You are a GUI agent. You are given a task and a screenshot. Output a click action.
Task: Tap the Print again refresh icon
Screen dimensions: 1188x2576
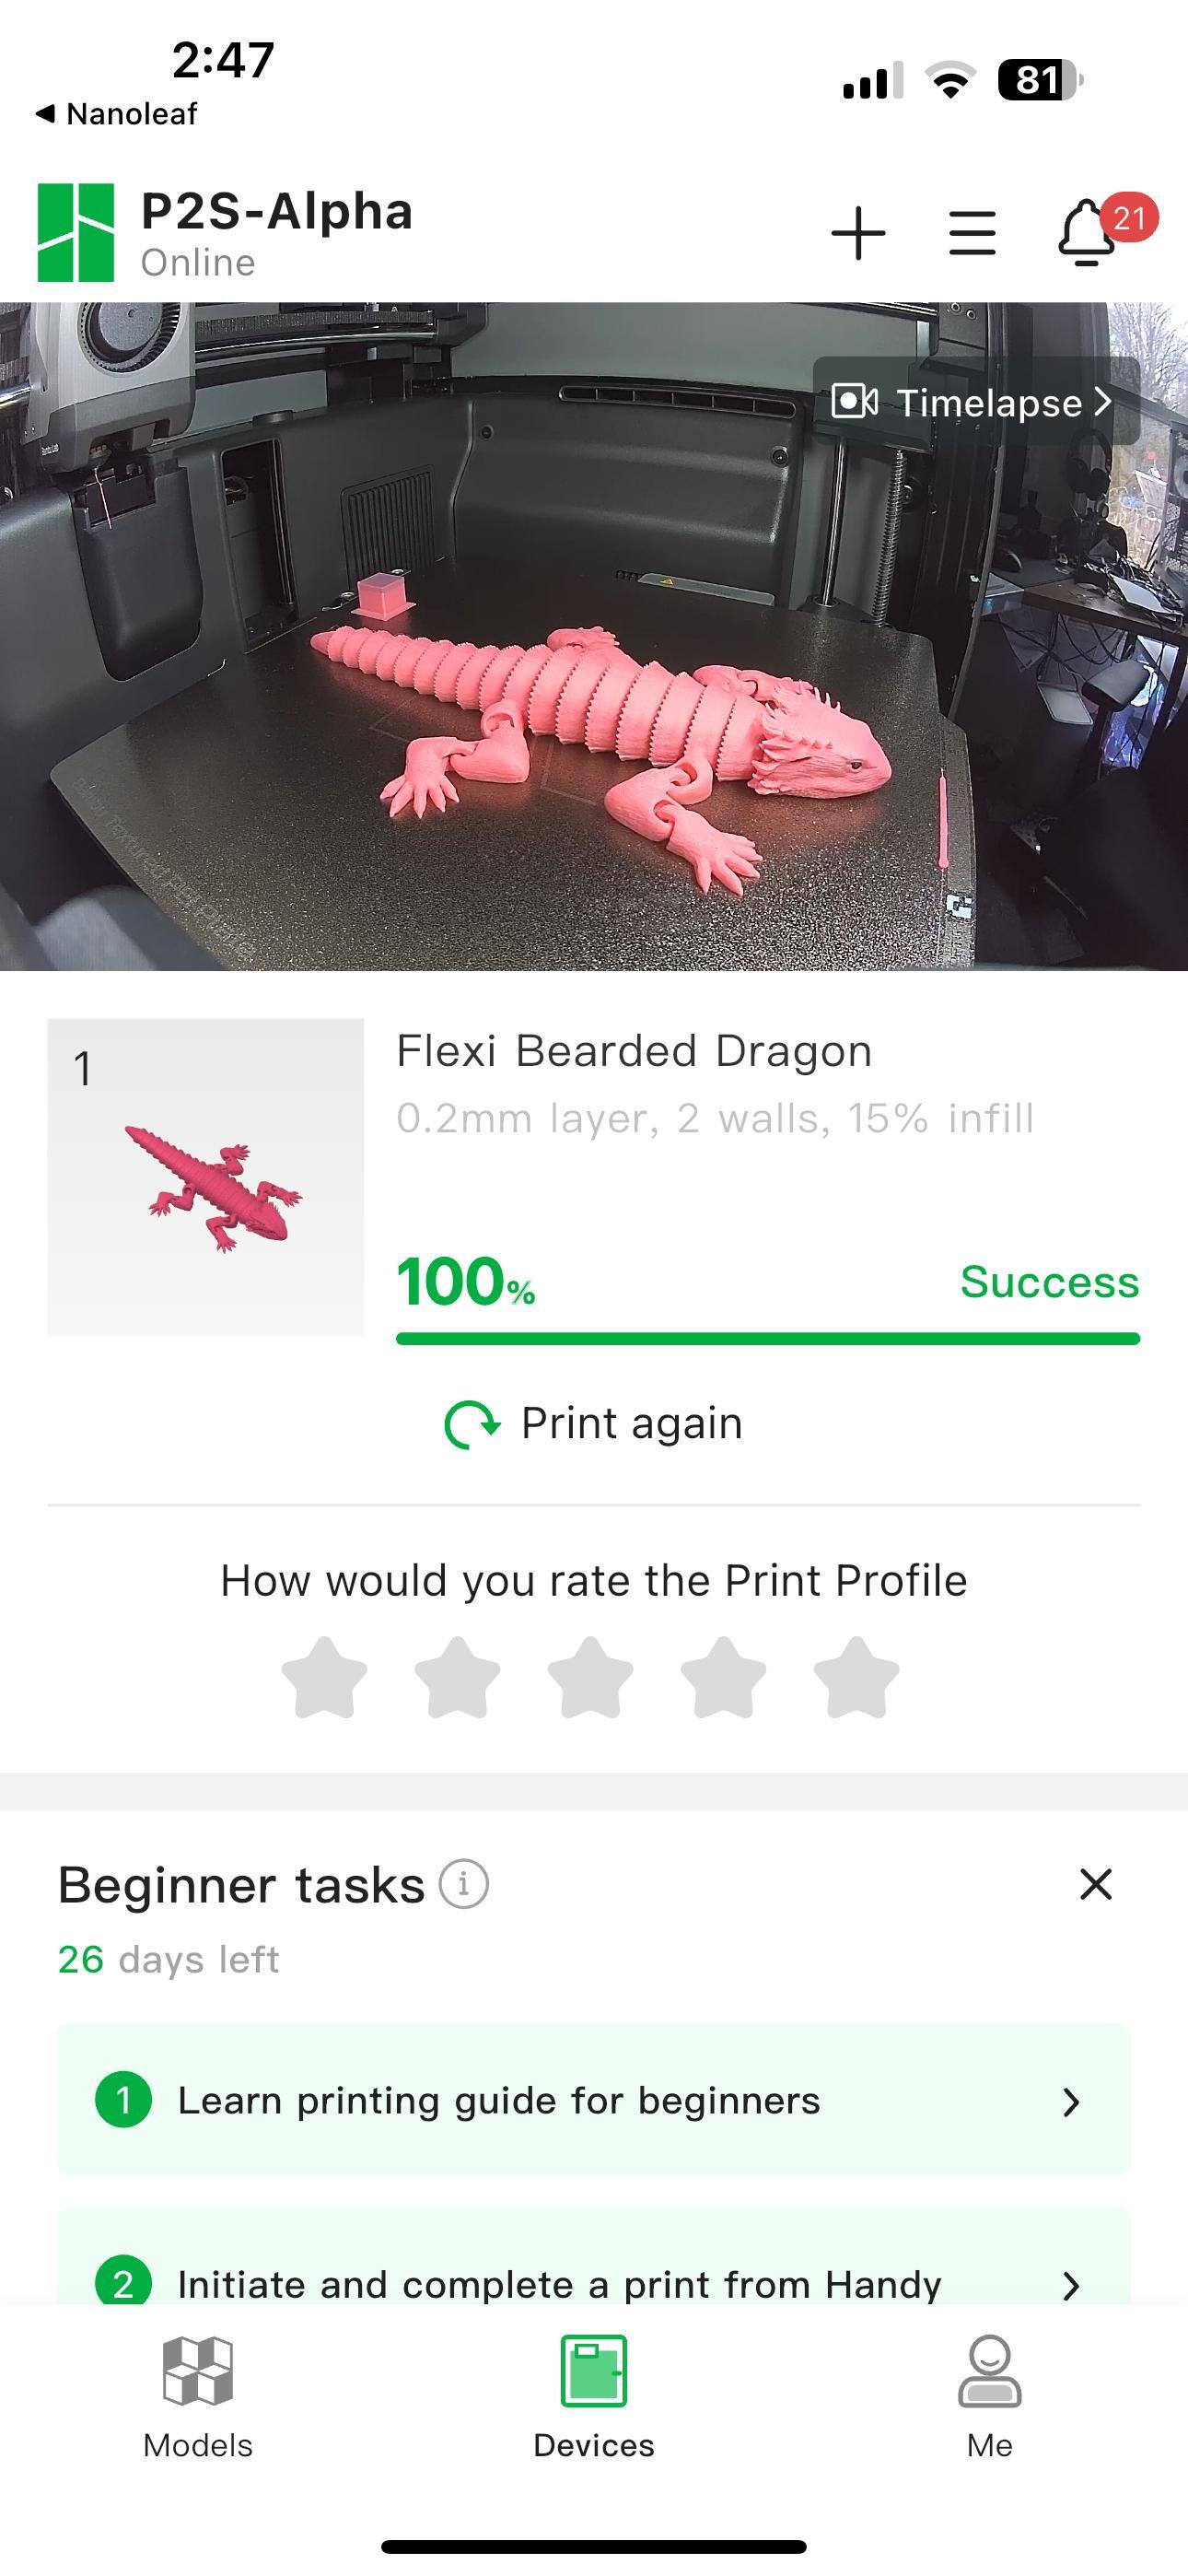tap(471, 1424)
